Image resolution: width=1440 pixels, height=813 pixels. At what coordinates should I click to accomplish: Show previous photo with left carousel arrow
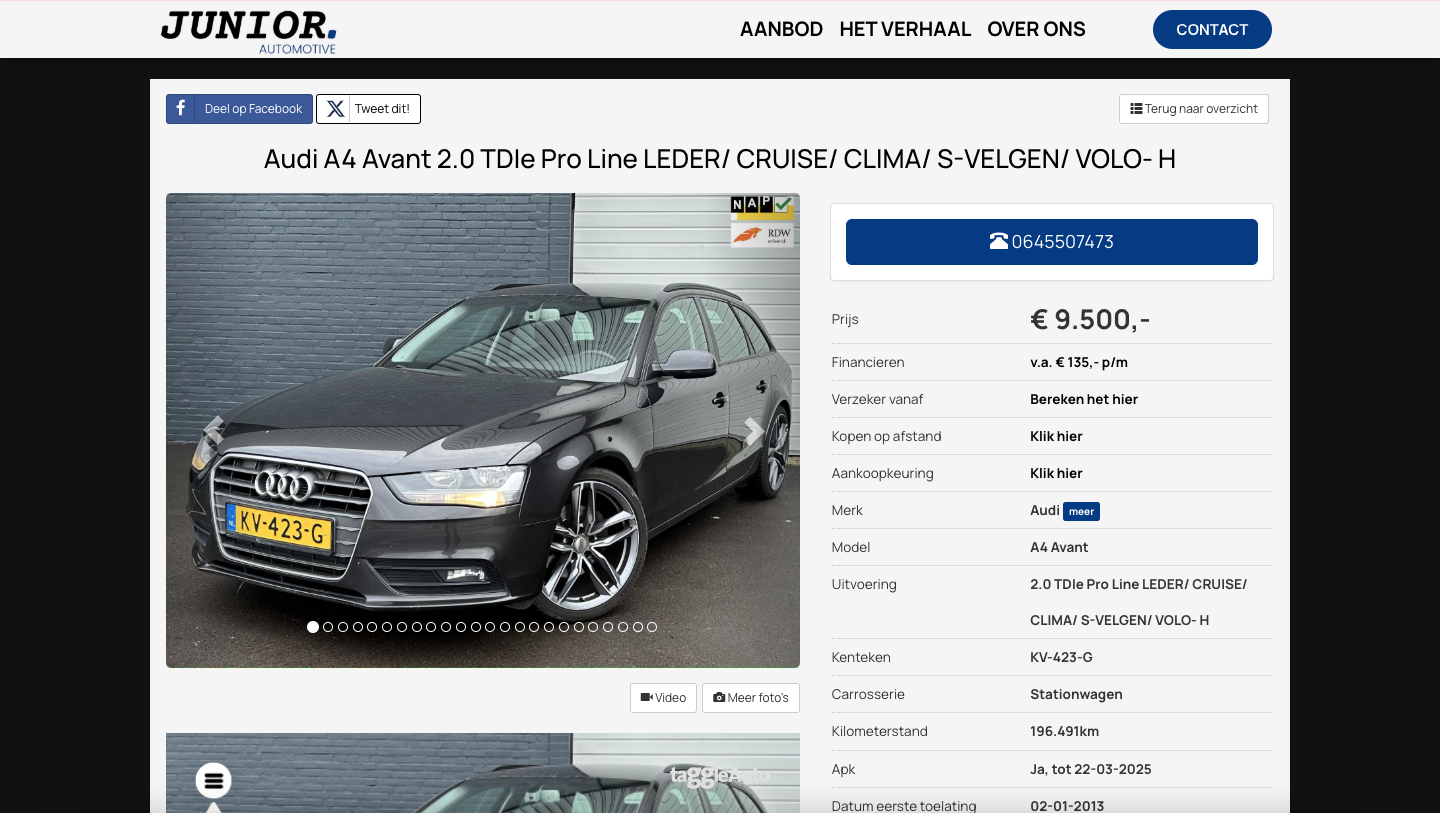(212, 432)
